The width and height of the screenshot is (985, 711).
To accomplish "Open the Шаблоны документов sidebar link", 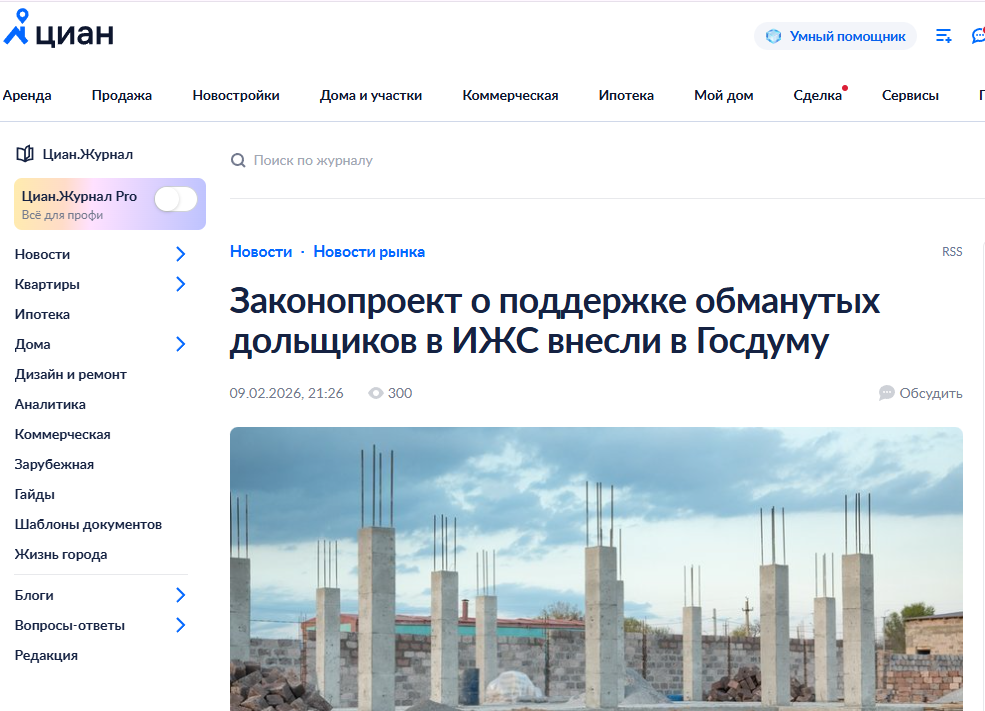I will pos(88,524).
